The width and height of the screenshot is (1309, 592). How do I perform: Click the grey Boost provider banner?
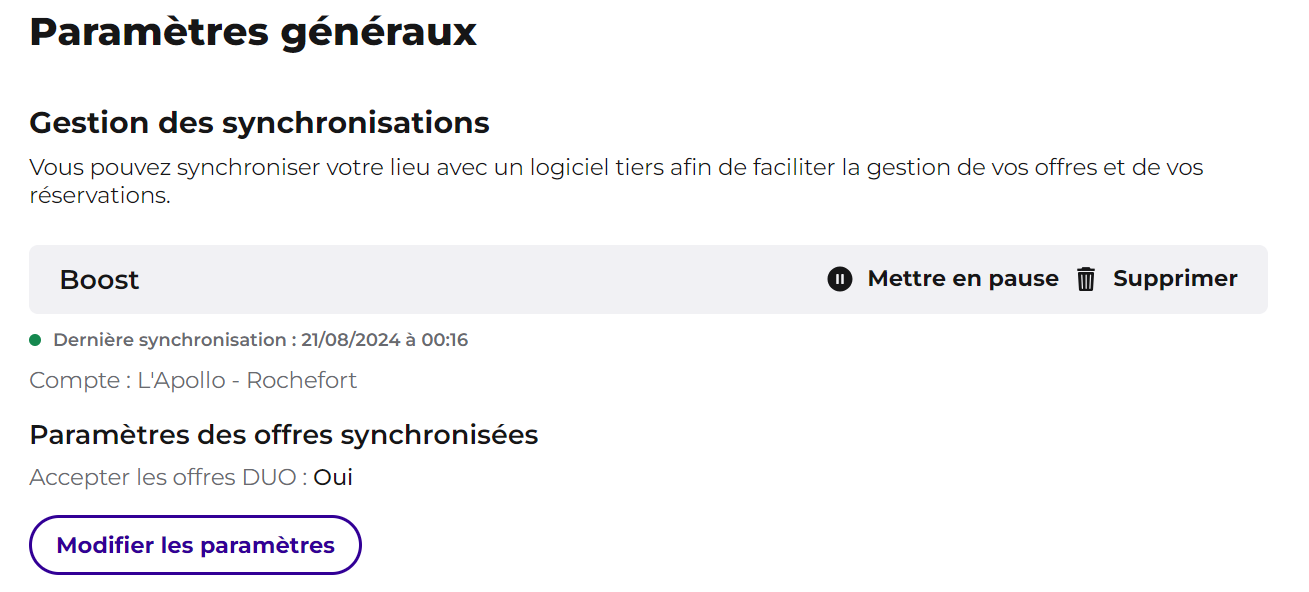pos(648,279)
